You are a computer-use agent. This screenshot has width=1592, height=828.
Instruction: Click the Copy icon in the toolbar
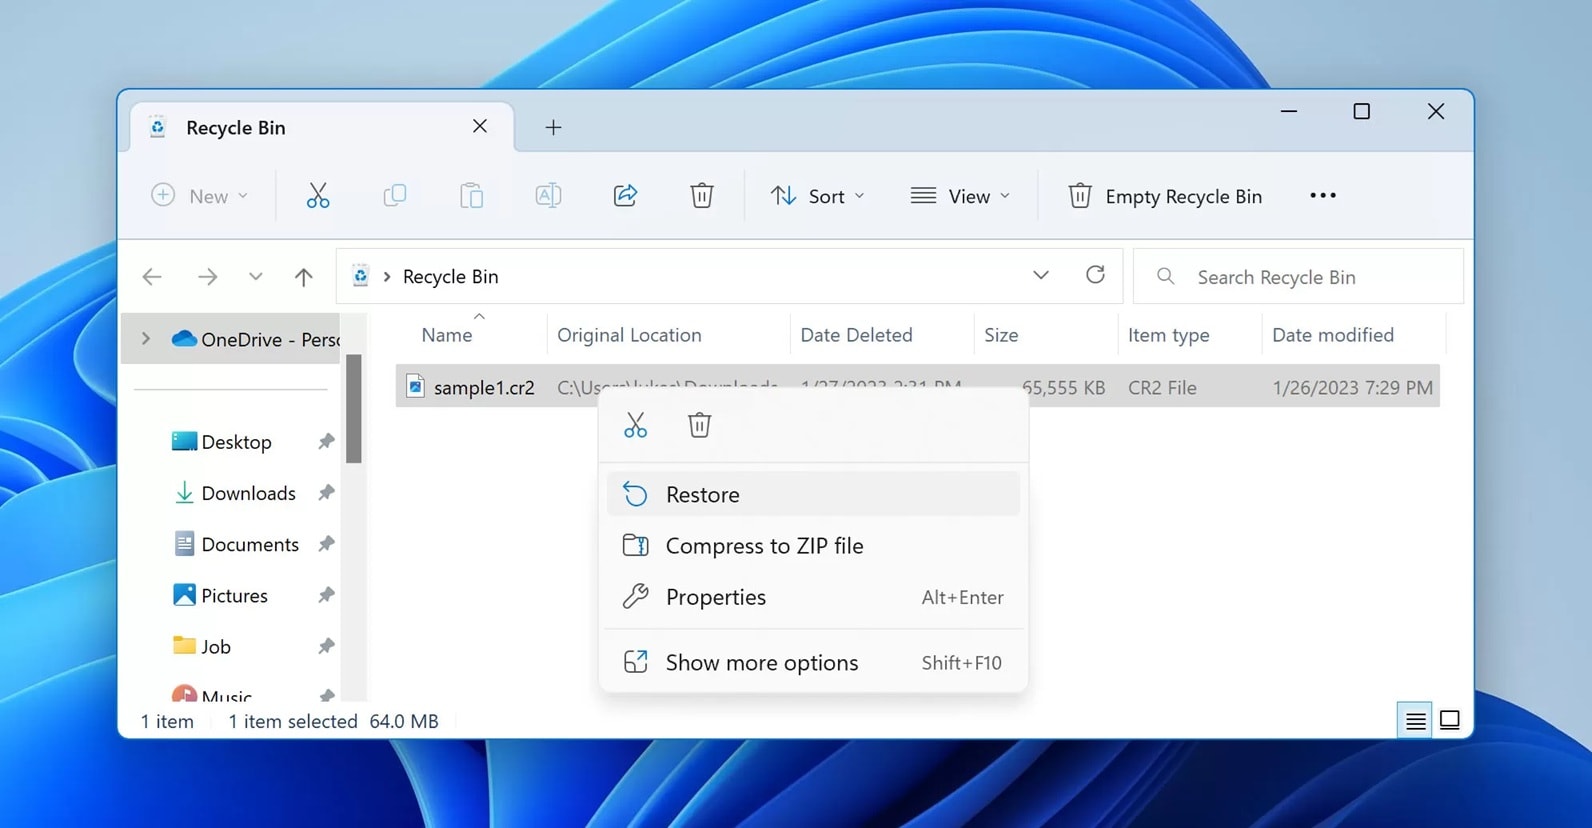pos(395,196)
